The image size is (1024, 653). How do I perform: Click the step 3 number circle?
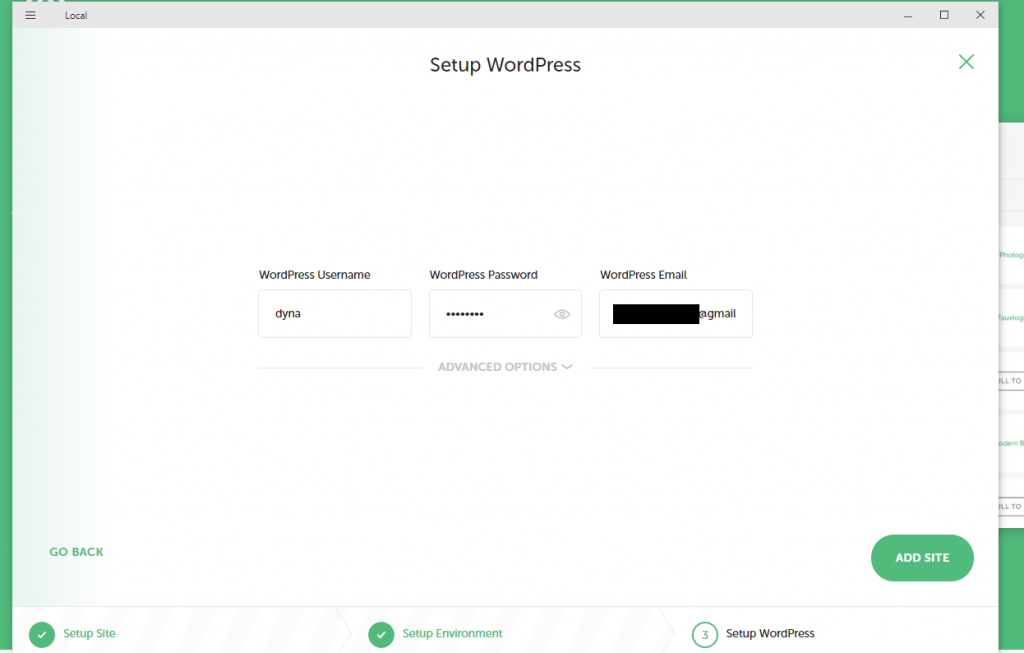coord(705,634)
